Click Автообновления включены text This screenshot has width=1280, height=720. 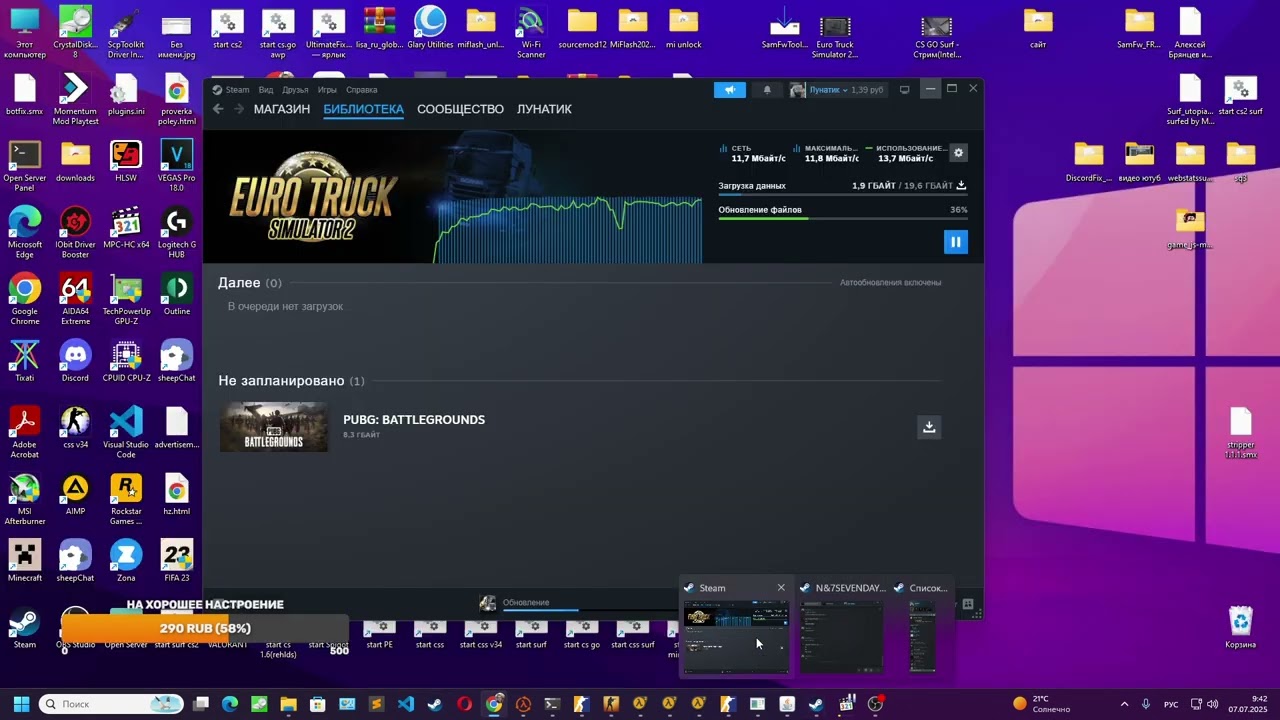(890, 283)
